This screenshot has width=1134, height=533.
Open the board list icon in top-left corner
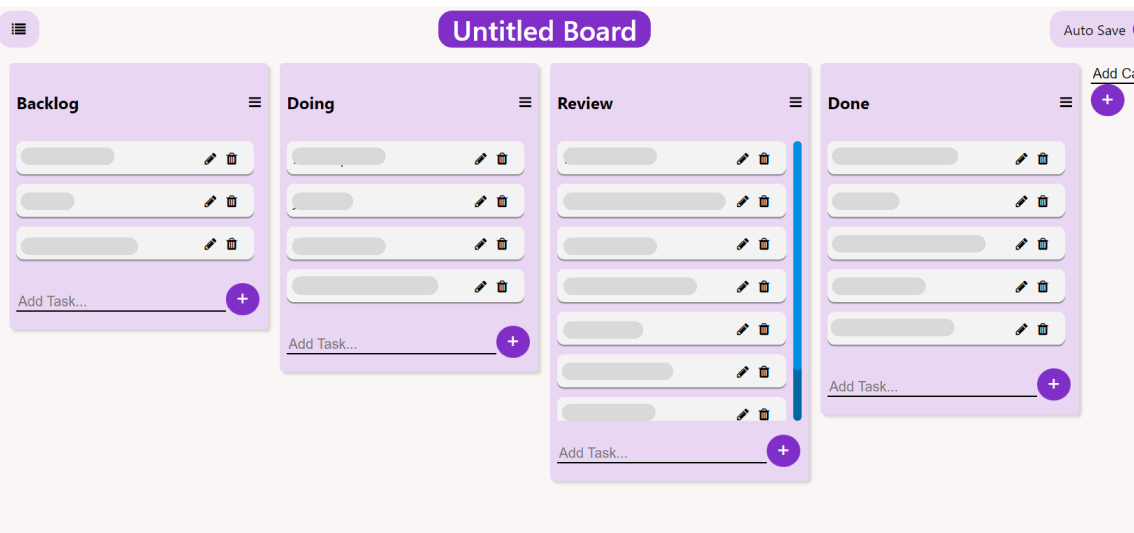19,29
